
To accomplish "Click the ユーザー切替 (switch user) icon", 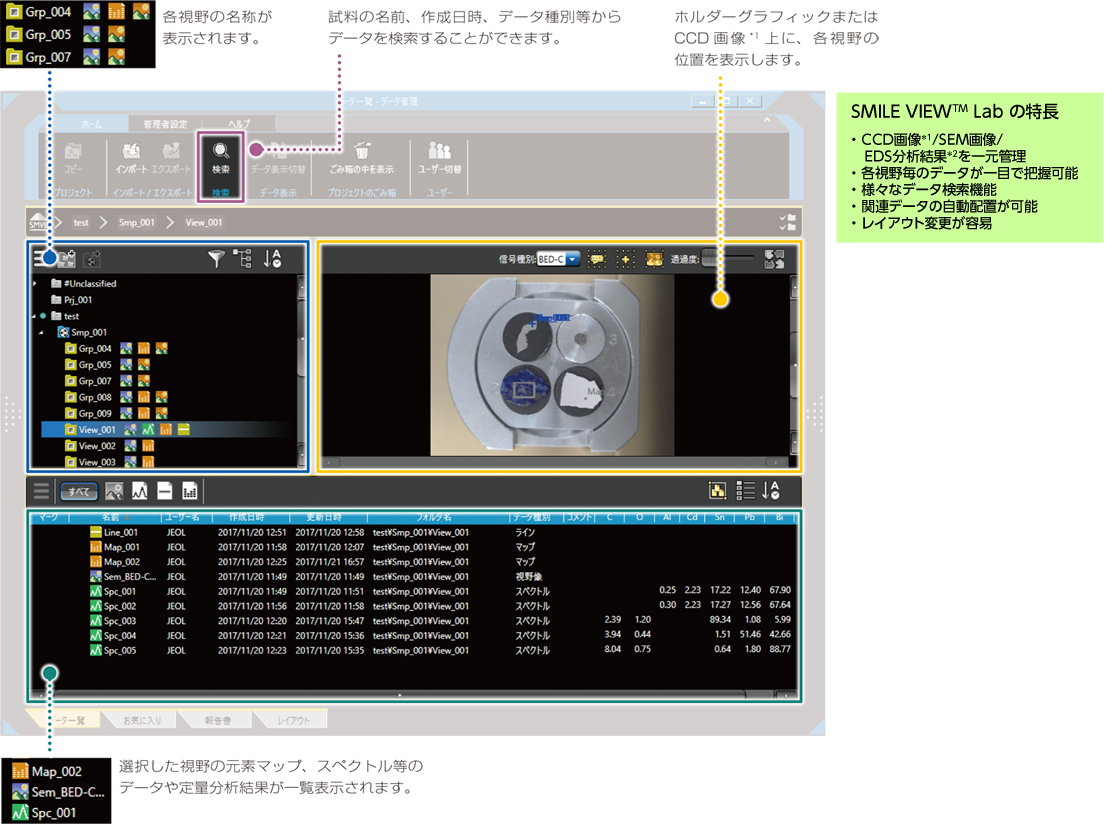I will (439, 152).
